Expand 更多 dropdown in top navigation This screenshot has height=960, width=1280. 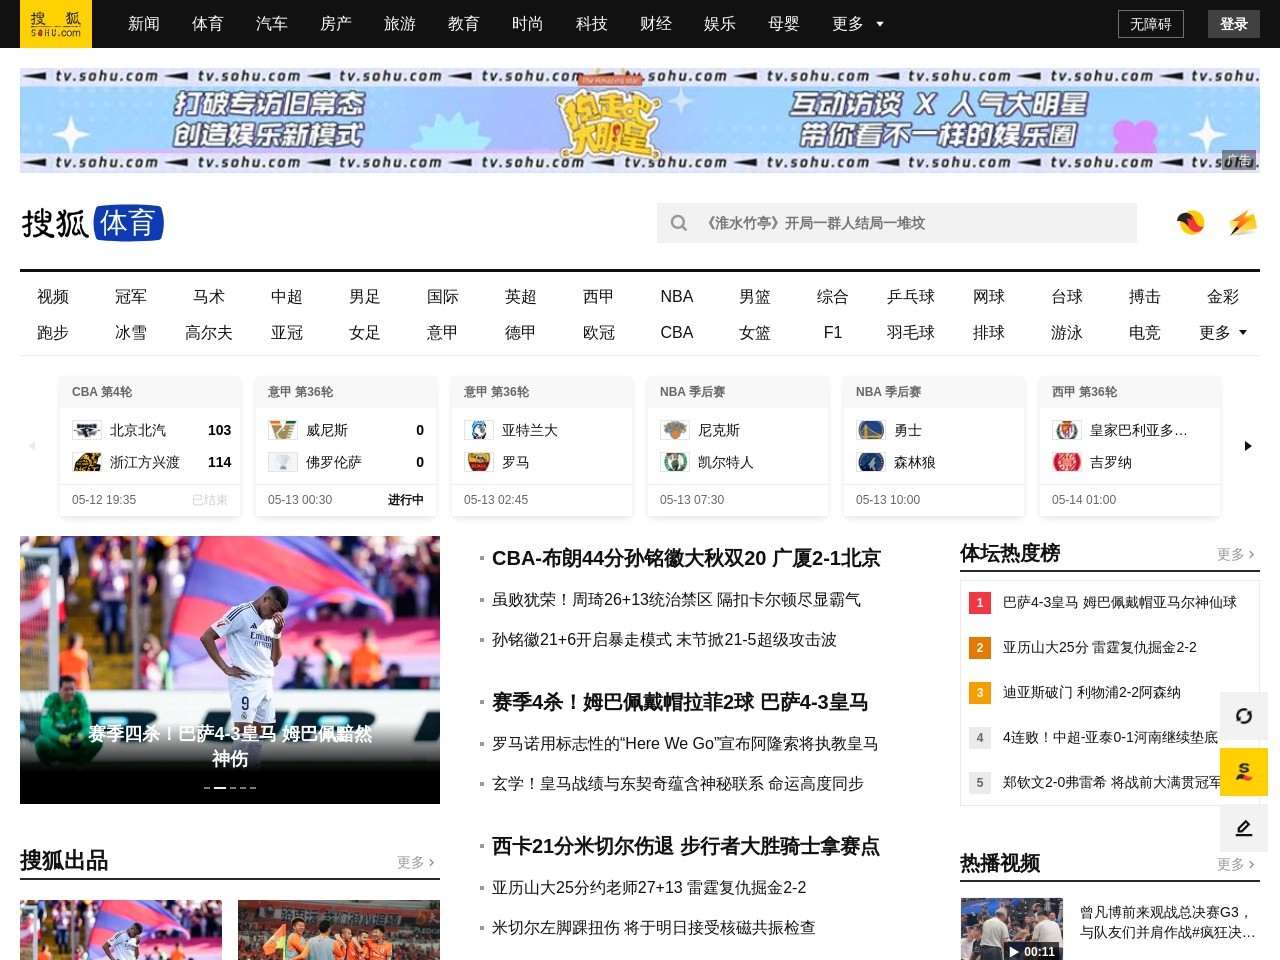pos(858,24)
